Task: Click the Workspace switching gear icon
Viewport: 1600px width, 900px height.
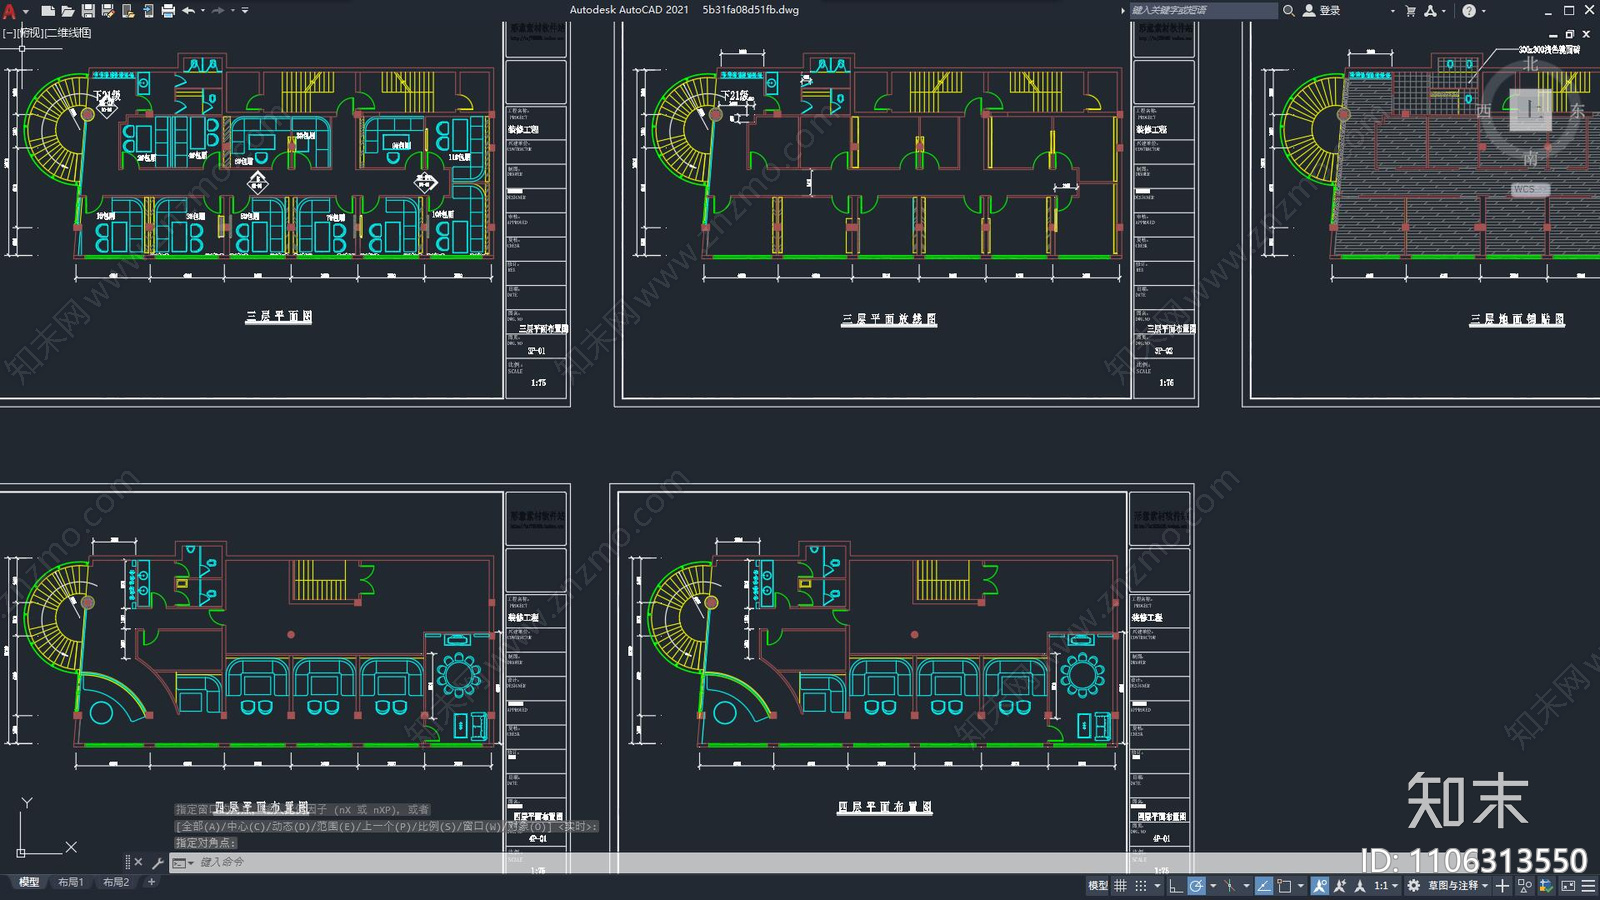Action: (1413, 886)
